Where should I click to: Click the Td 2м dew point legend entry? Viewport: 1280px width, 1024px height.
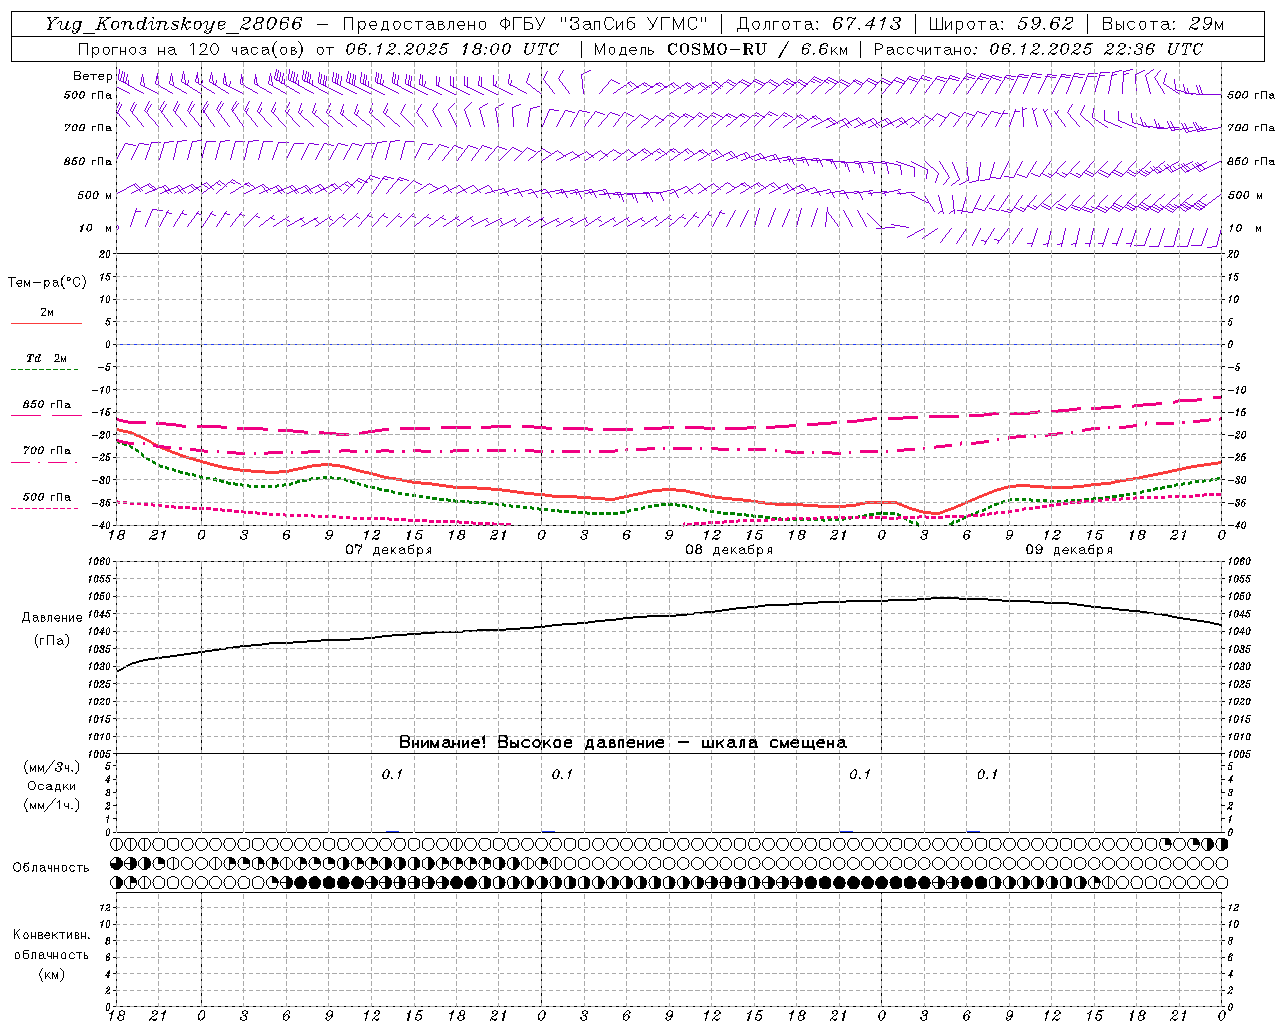tap(47, 358)
